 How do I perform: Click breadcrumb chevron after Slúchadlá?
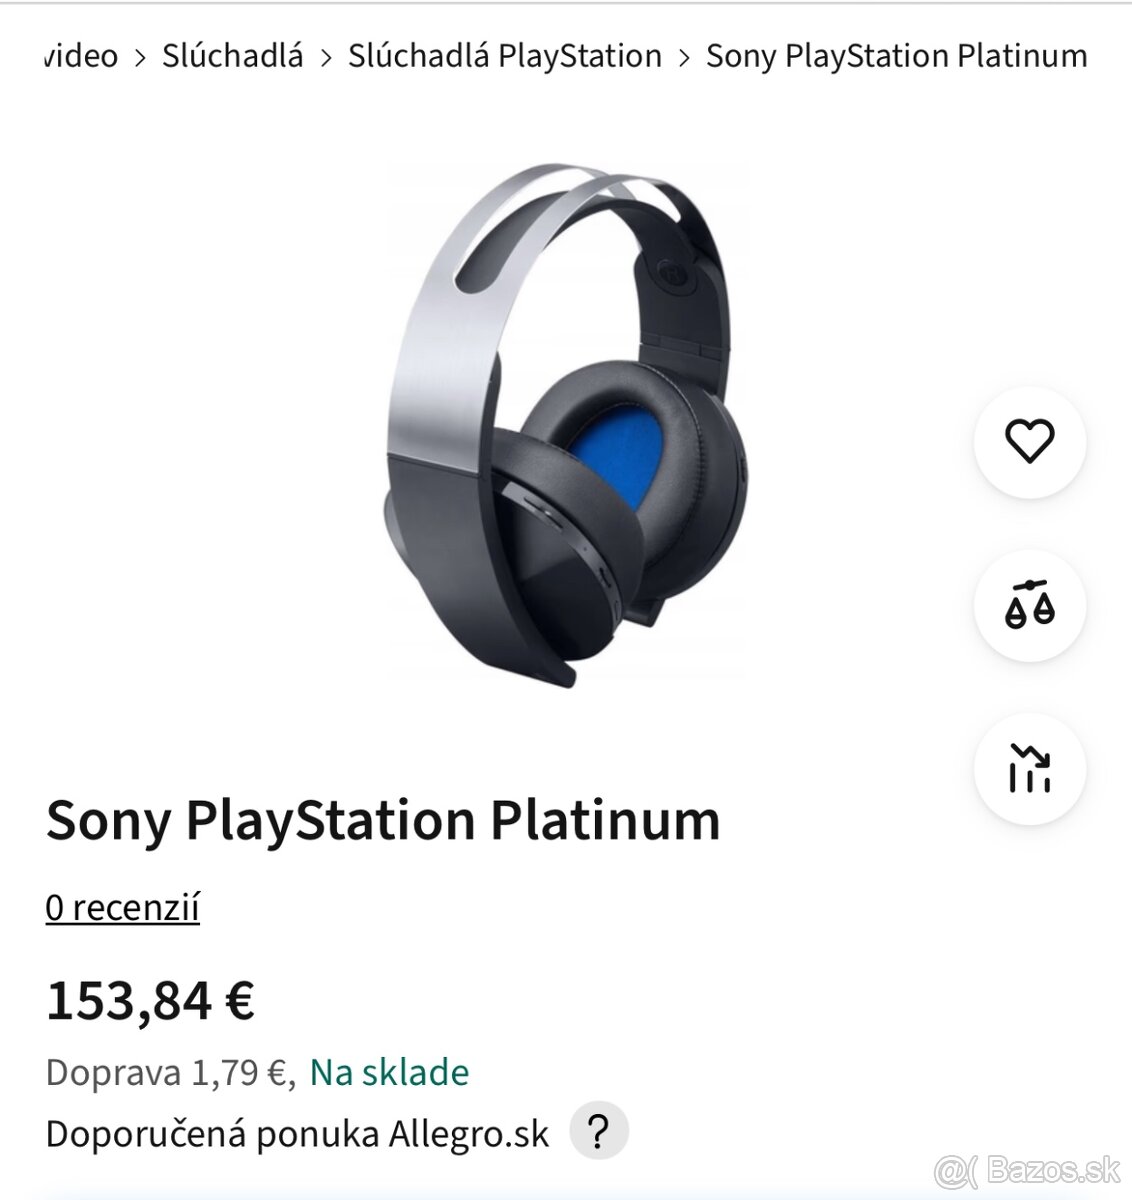pyautogui.click(x=325, y=56)
